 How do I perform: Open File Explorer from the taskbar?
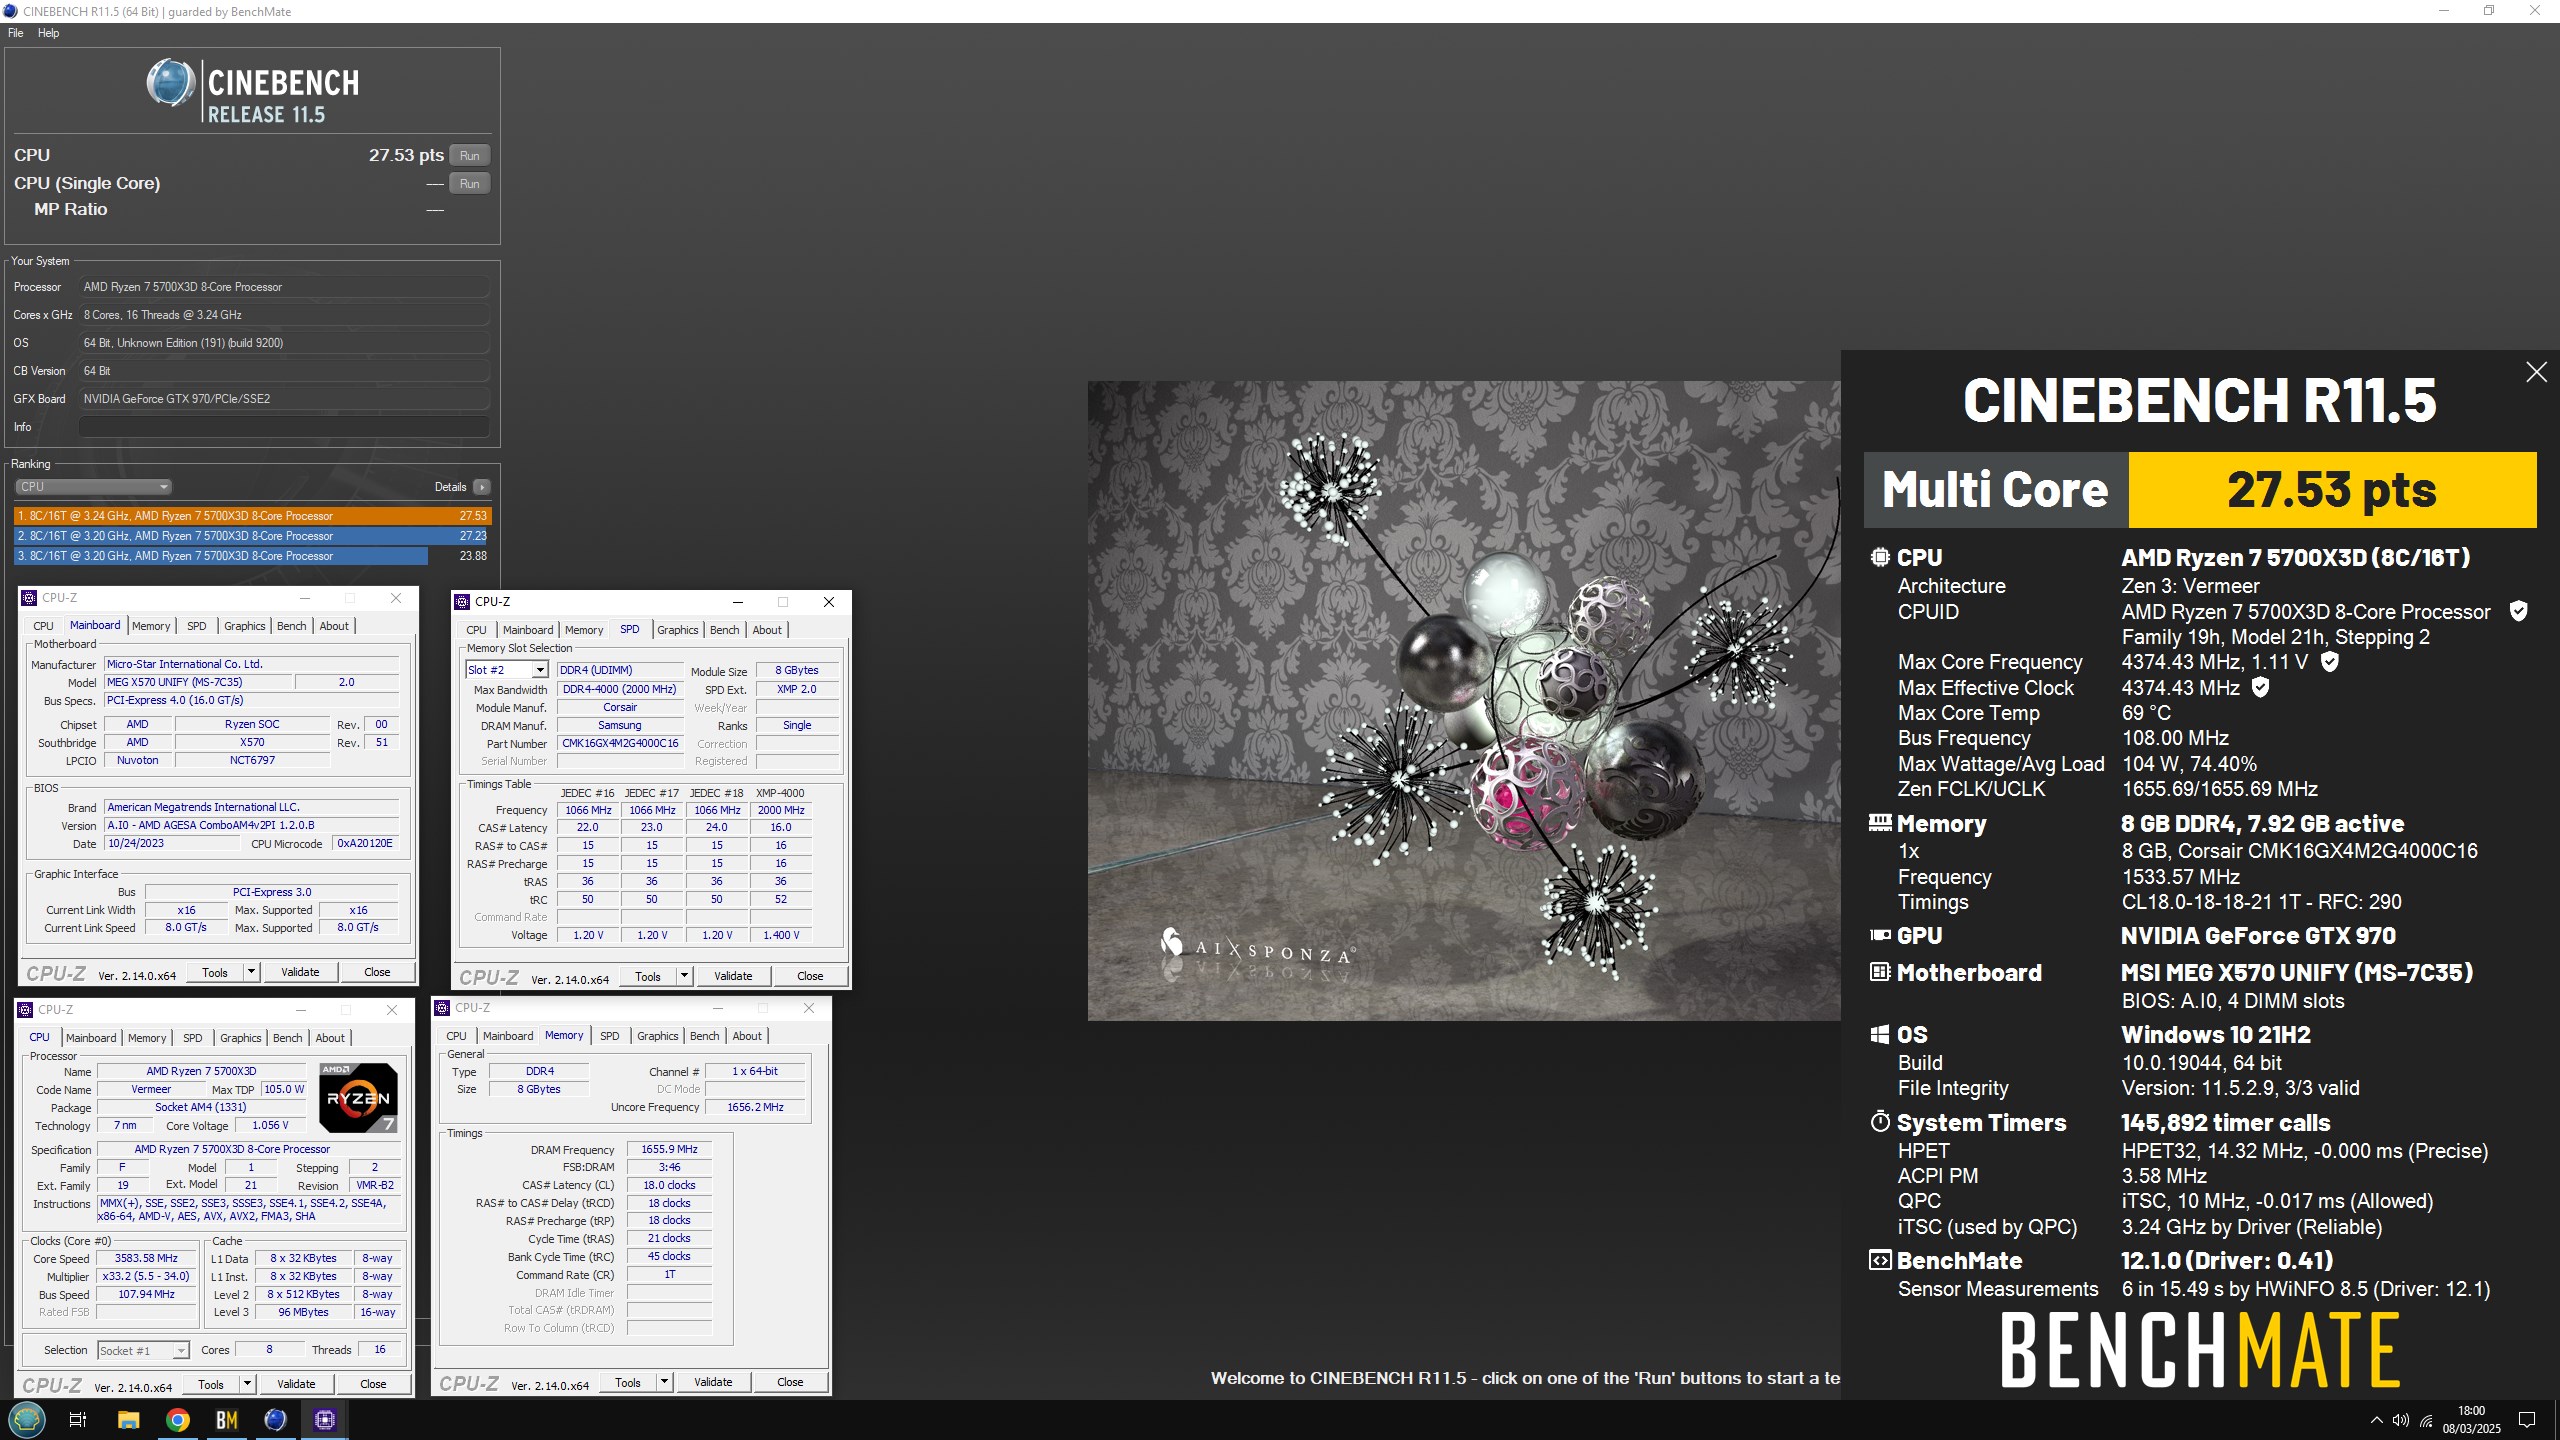(x=128, y=1419)
